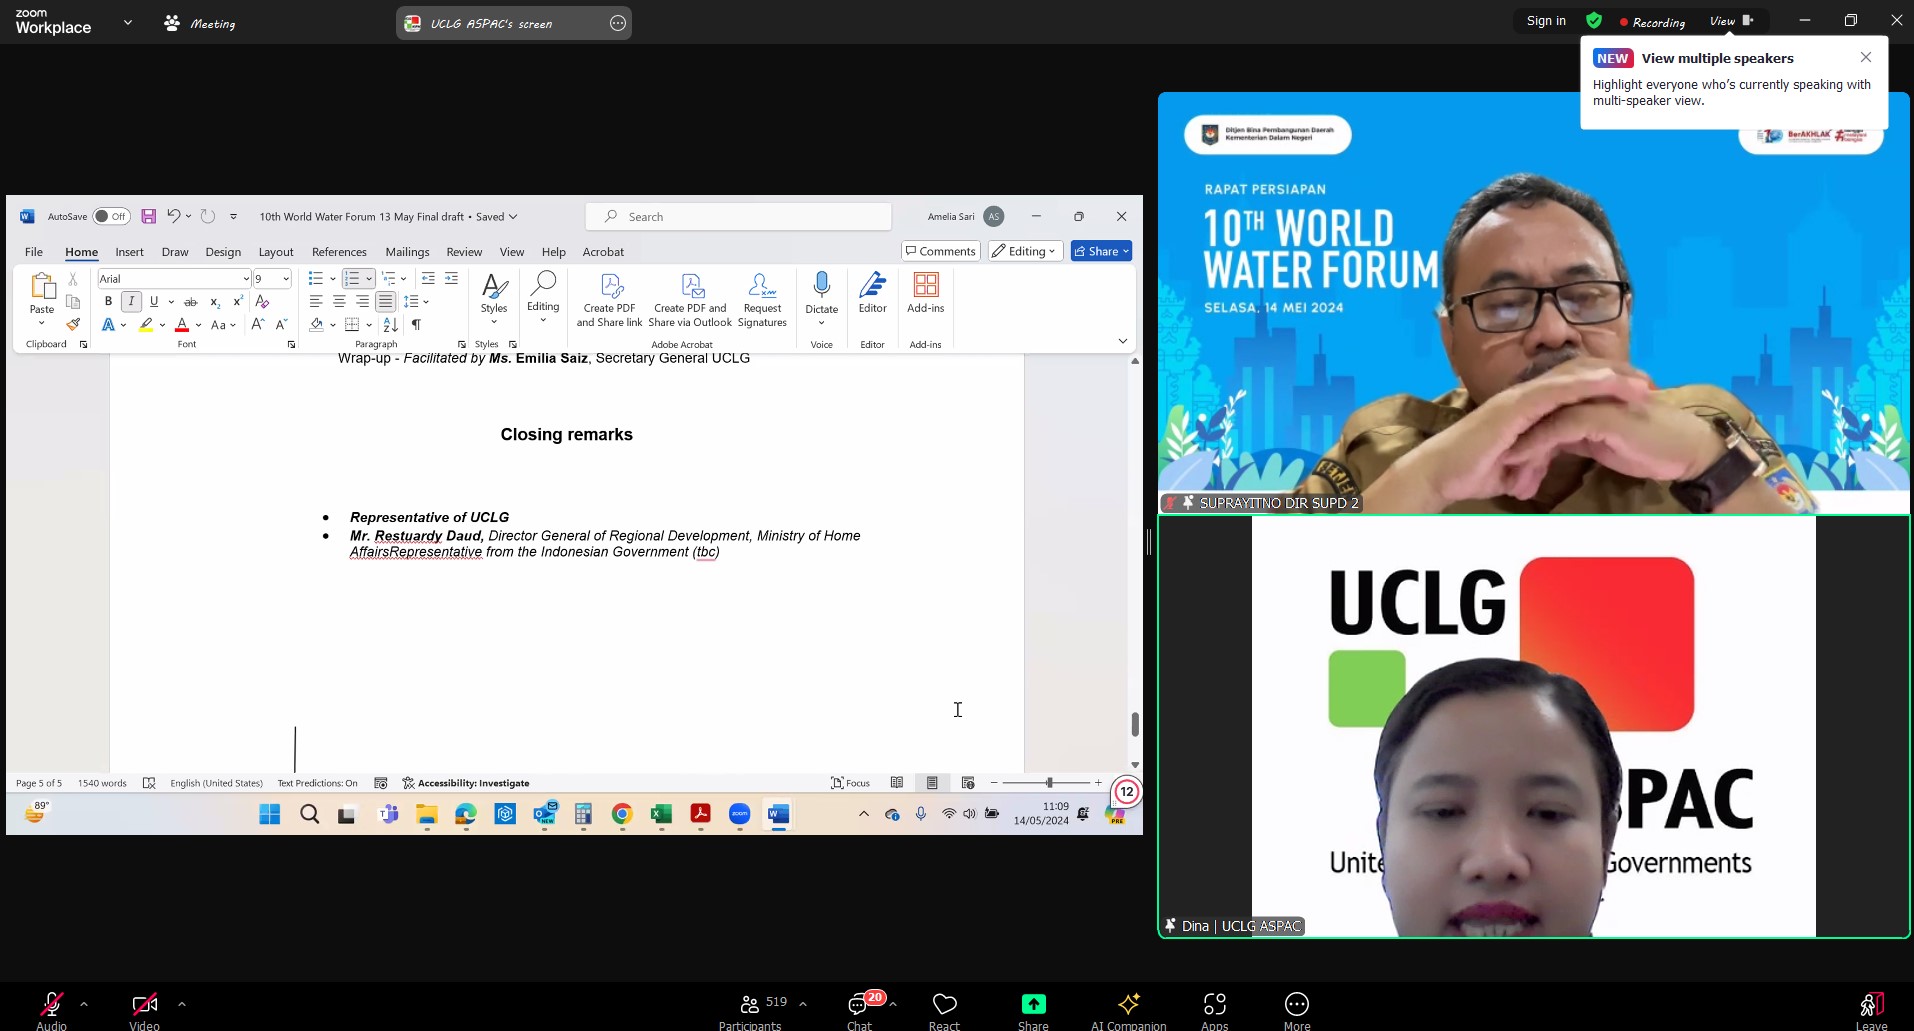Click the Share button in Word
Image resolution: width=1914 pixels, height=1031 pixels.
[x=1101, y=251]
